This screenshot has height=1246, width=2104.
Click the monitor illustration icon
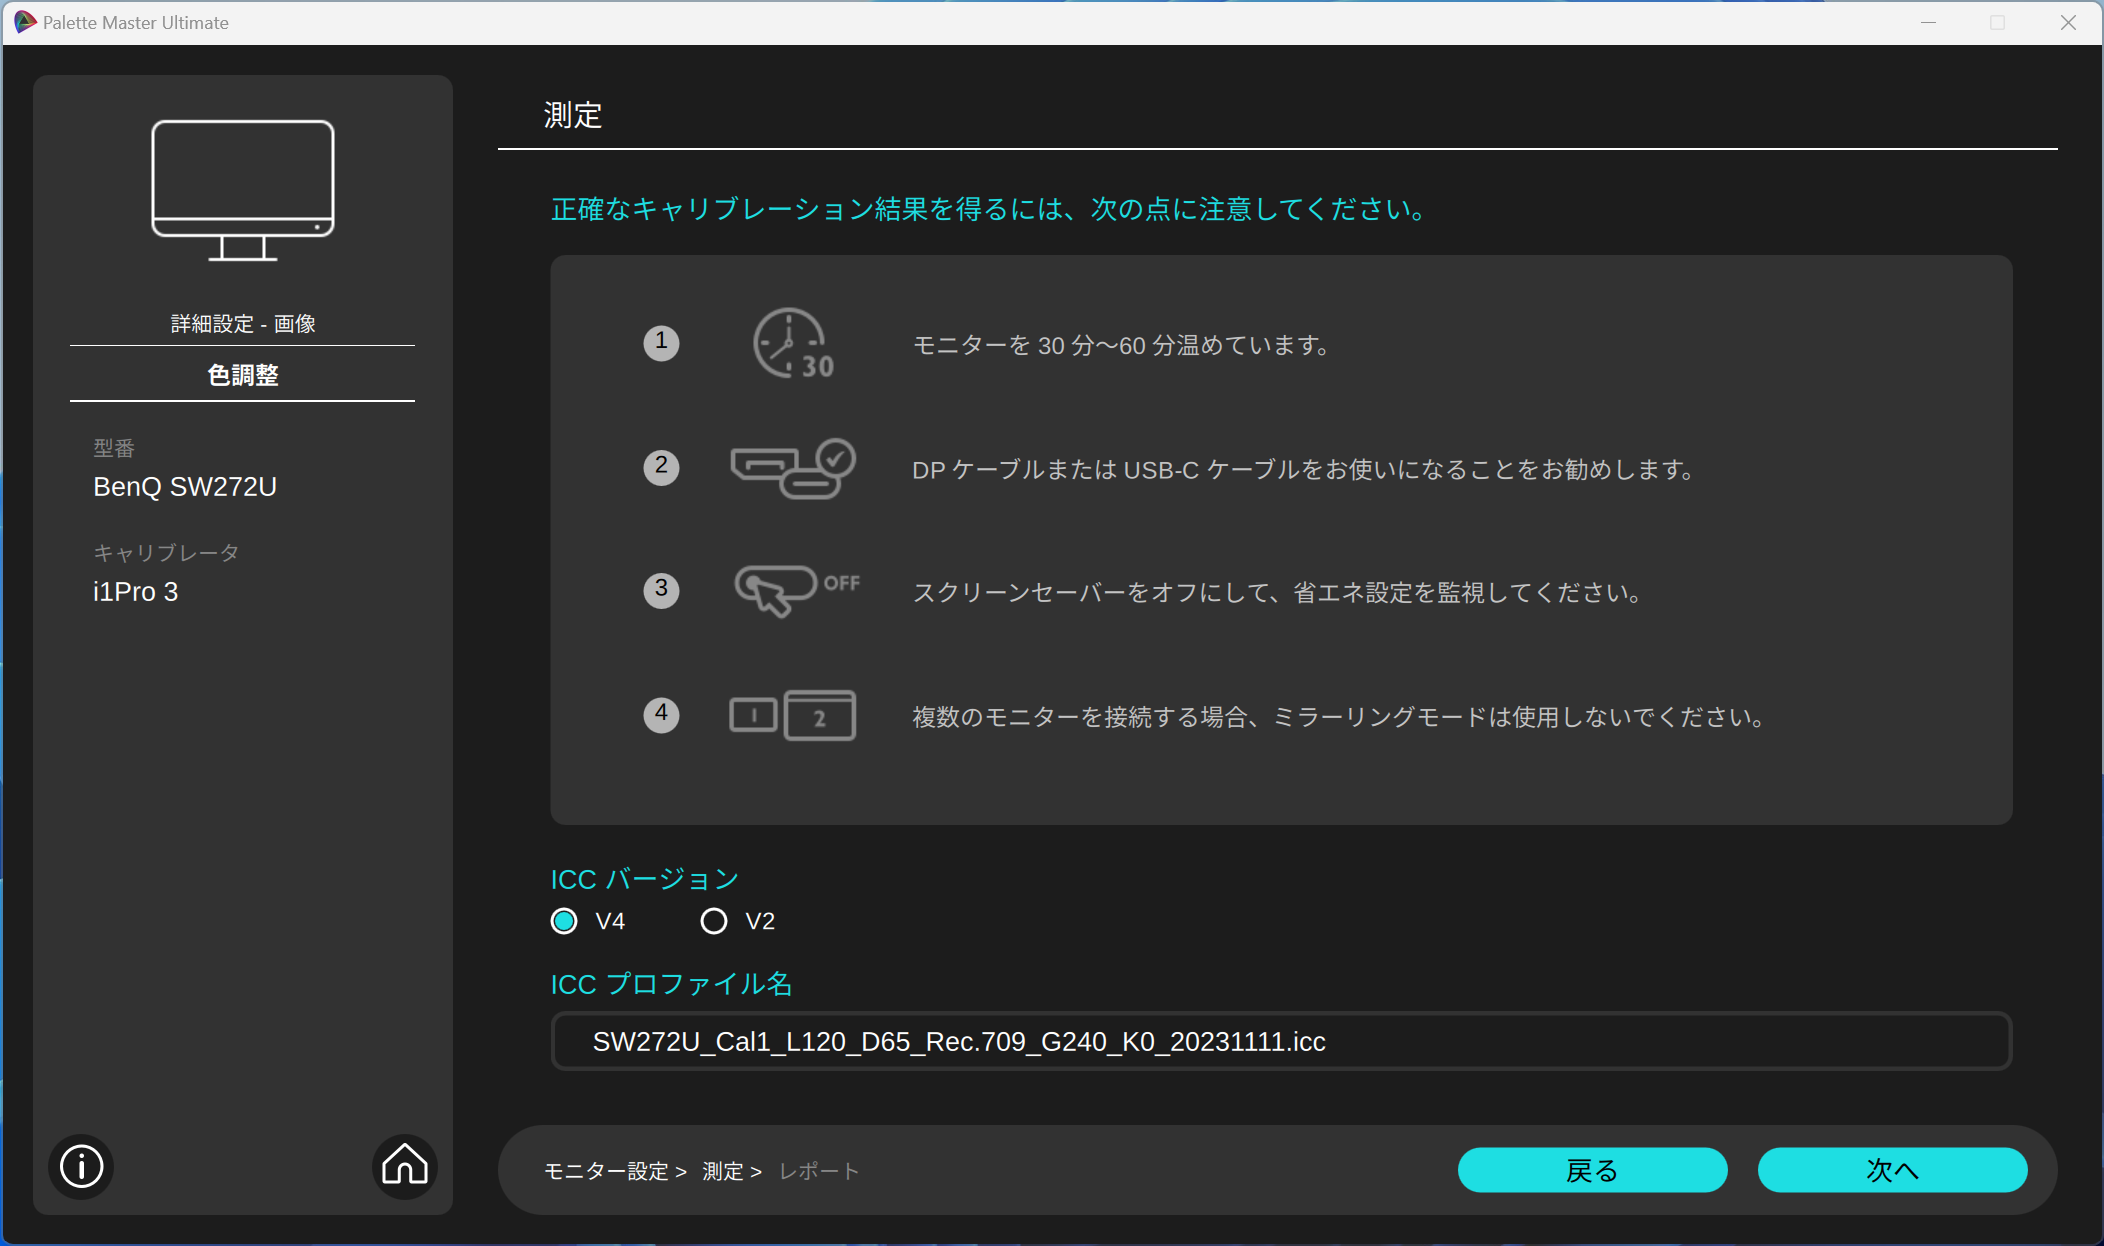[x=243, y=190]
